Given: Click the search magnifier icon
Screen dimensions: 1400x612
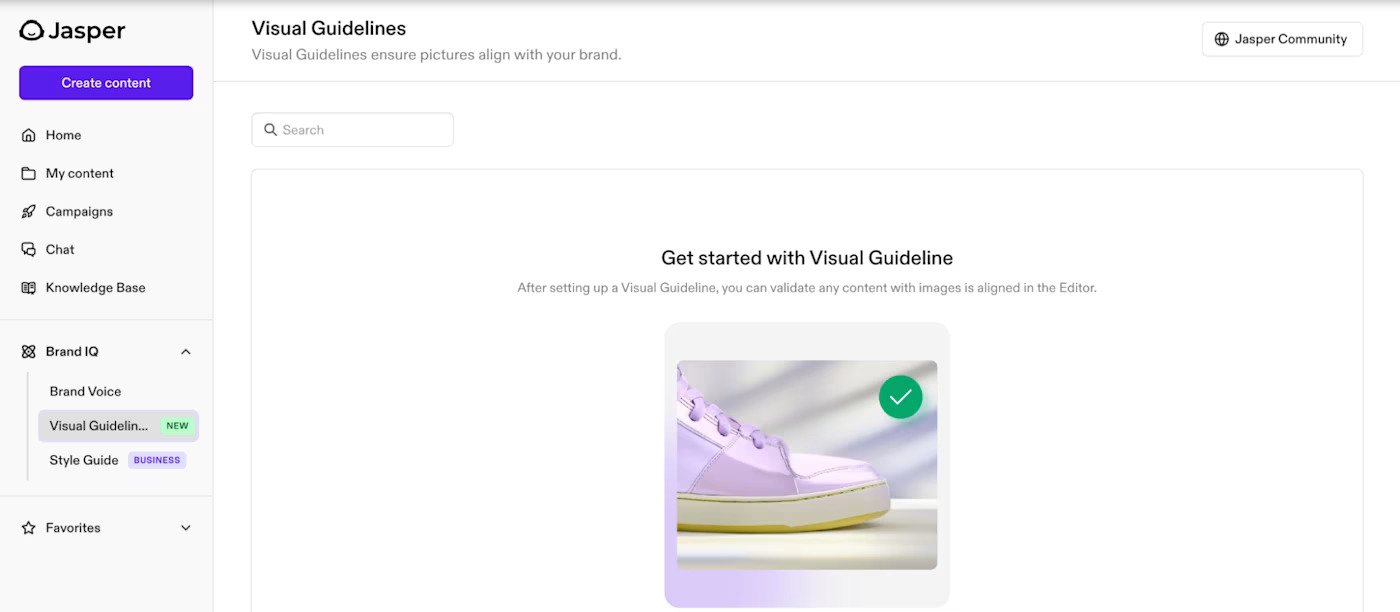Looking at the screenshot, I should 270,129.
